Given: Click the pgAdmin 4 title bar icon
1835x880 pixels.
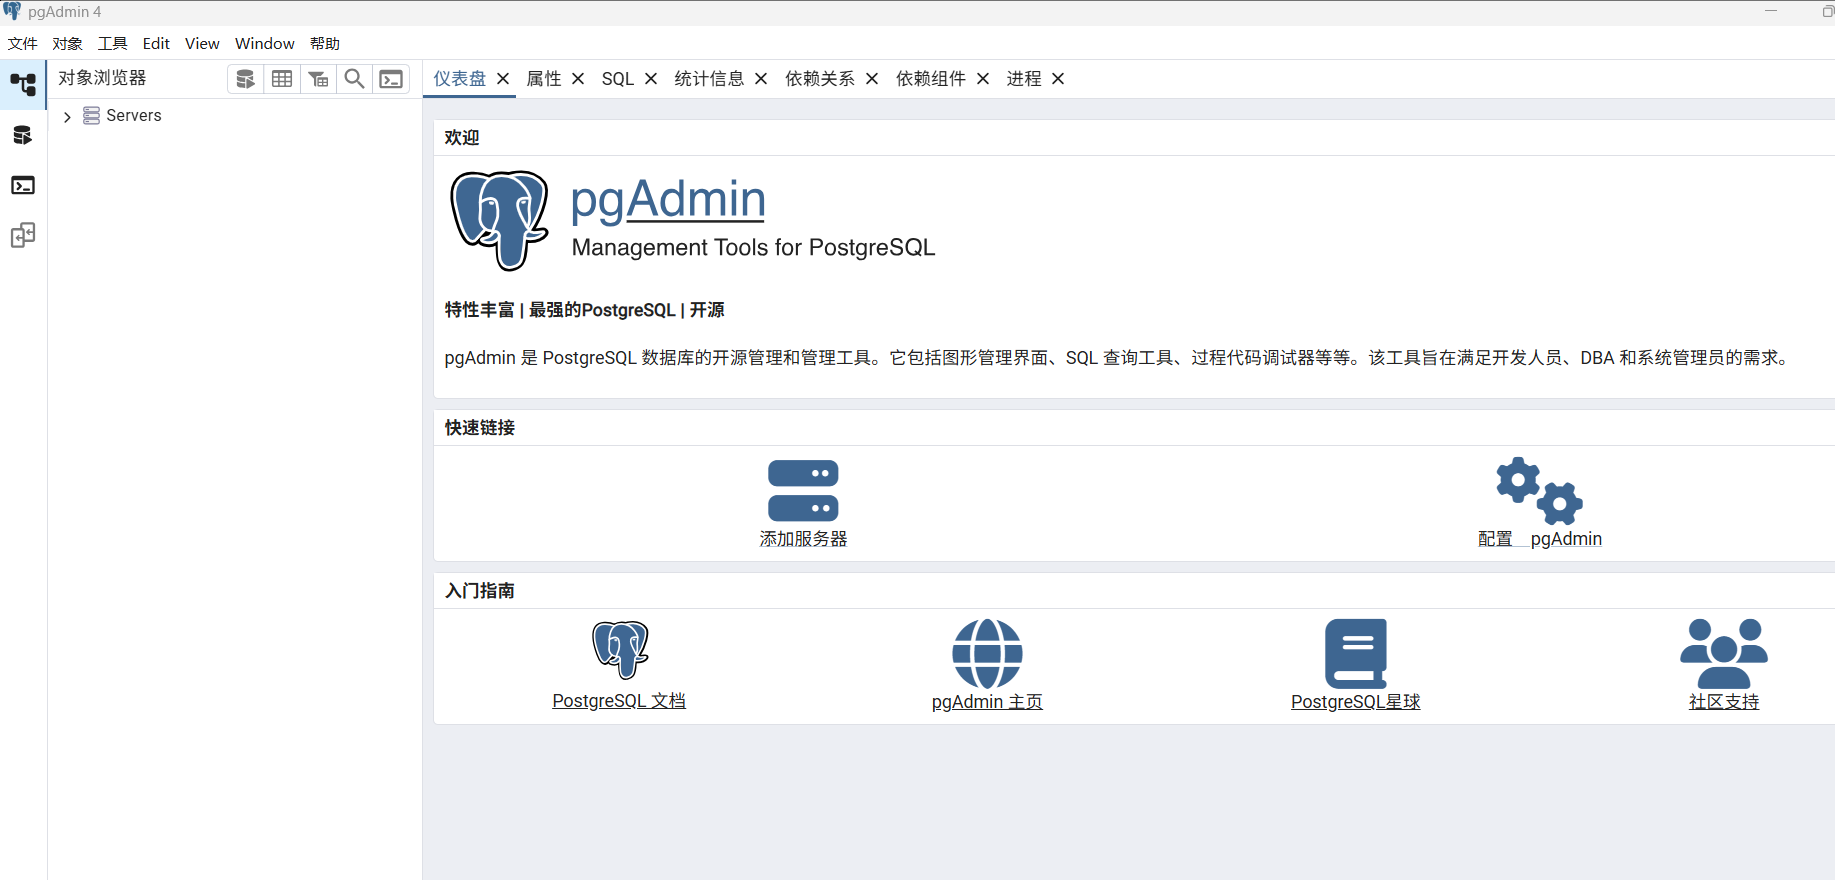Looking at the screenshot, I should (x=12, y=11).
